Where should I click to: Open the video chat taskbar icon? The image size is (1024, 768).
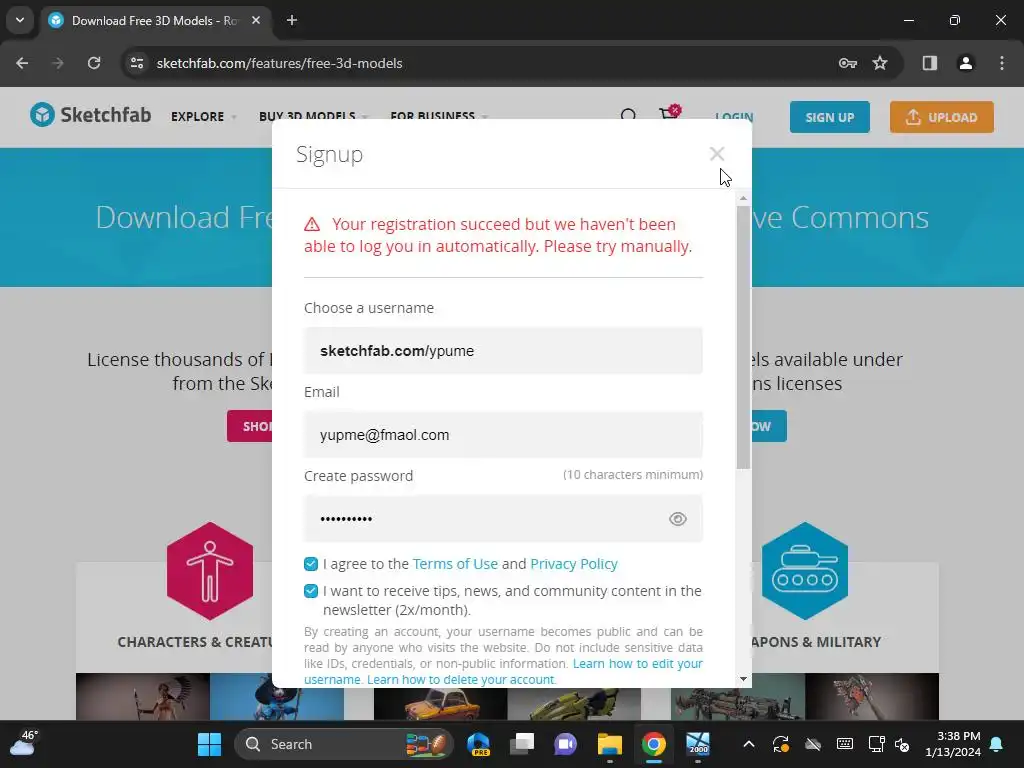[x=566, y=744]
